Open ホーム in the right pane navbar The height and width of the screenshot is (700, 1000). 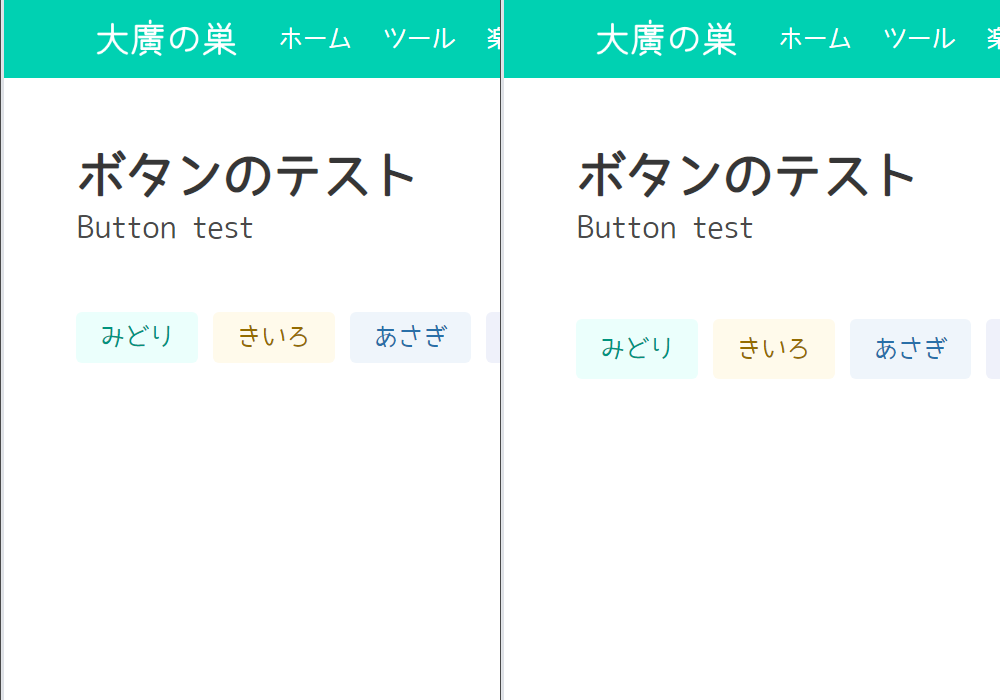point(815,39)
